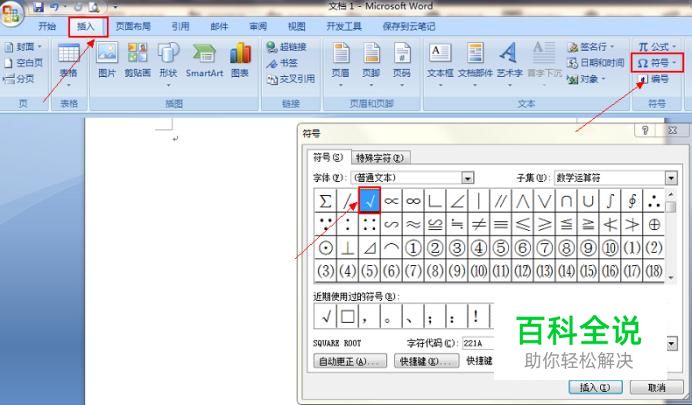Viewport: 692px width, 405px height.
Task: Click the Insert (插入) button in dialog
Action: coord(595,387)
